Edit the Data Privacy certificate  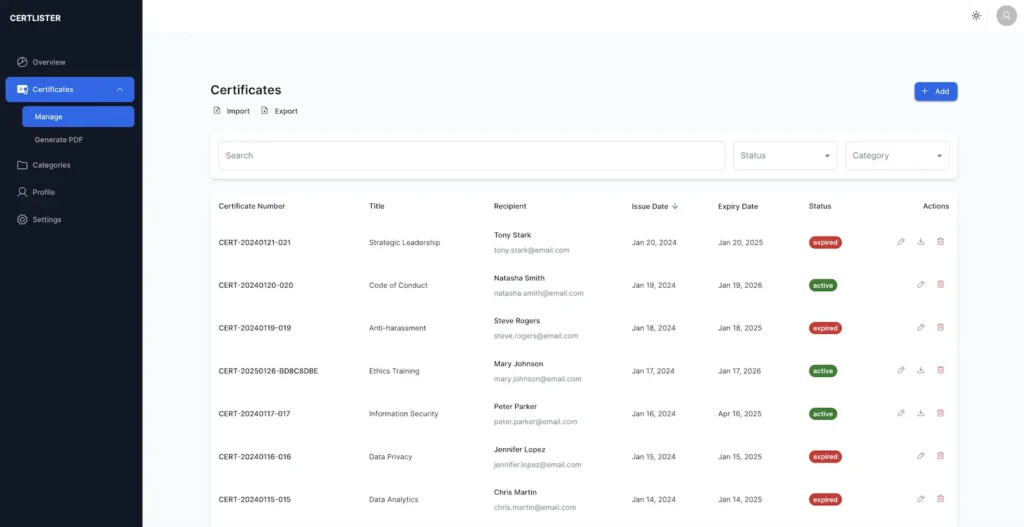921,456
